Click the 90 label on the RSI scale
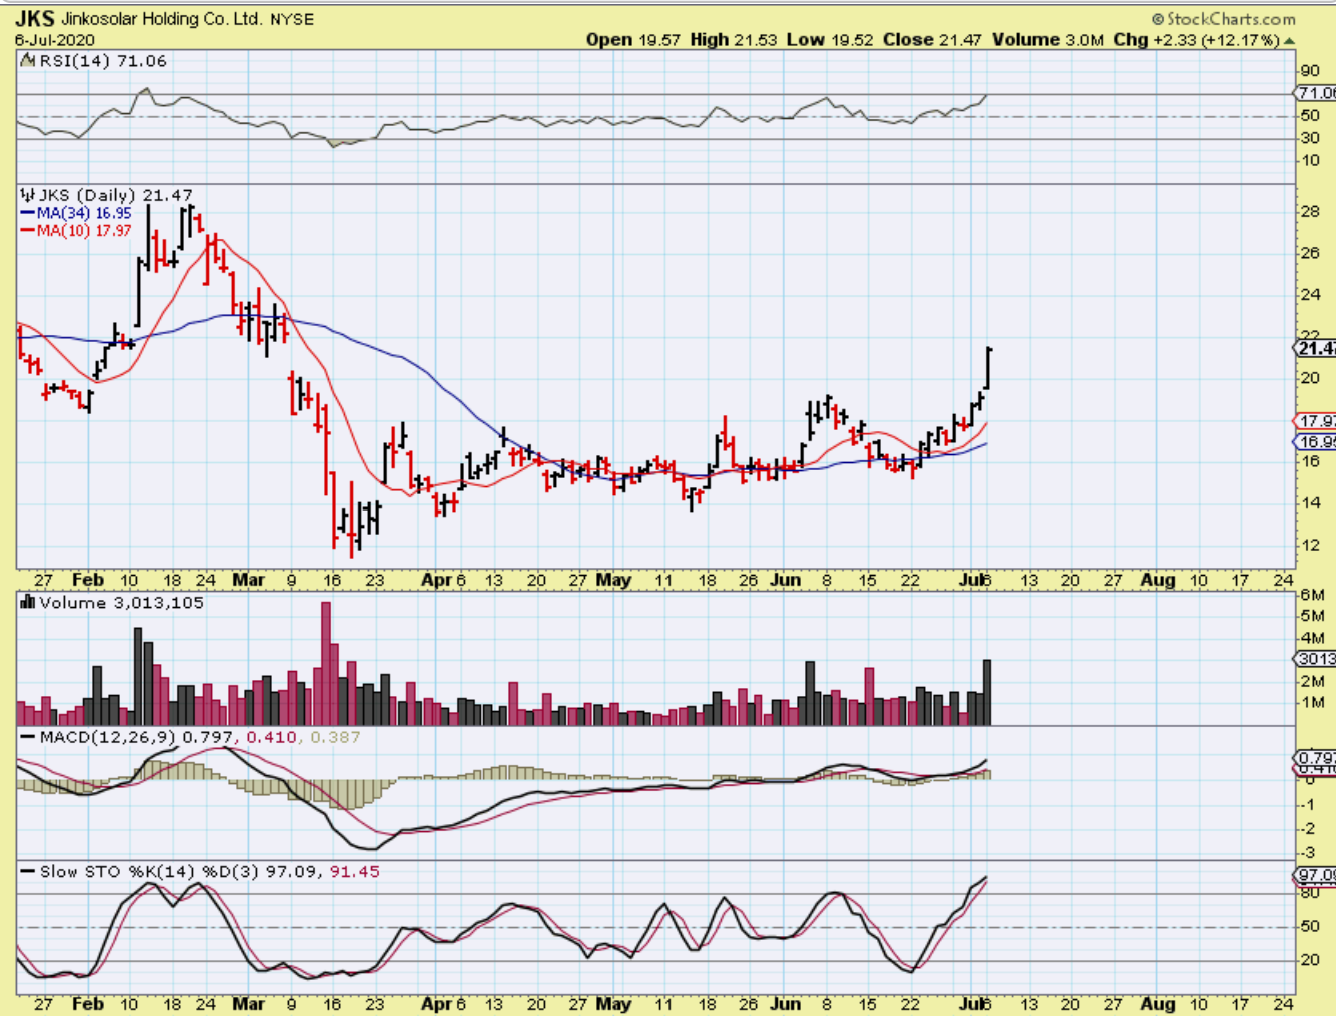The image size is (1336, 1016). pos(1310,71)
